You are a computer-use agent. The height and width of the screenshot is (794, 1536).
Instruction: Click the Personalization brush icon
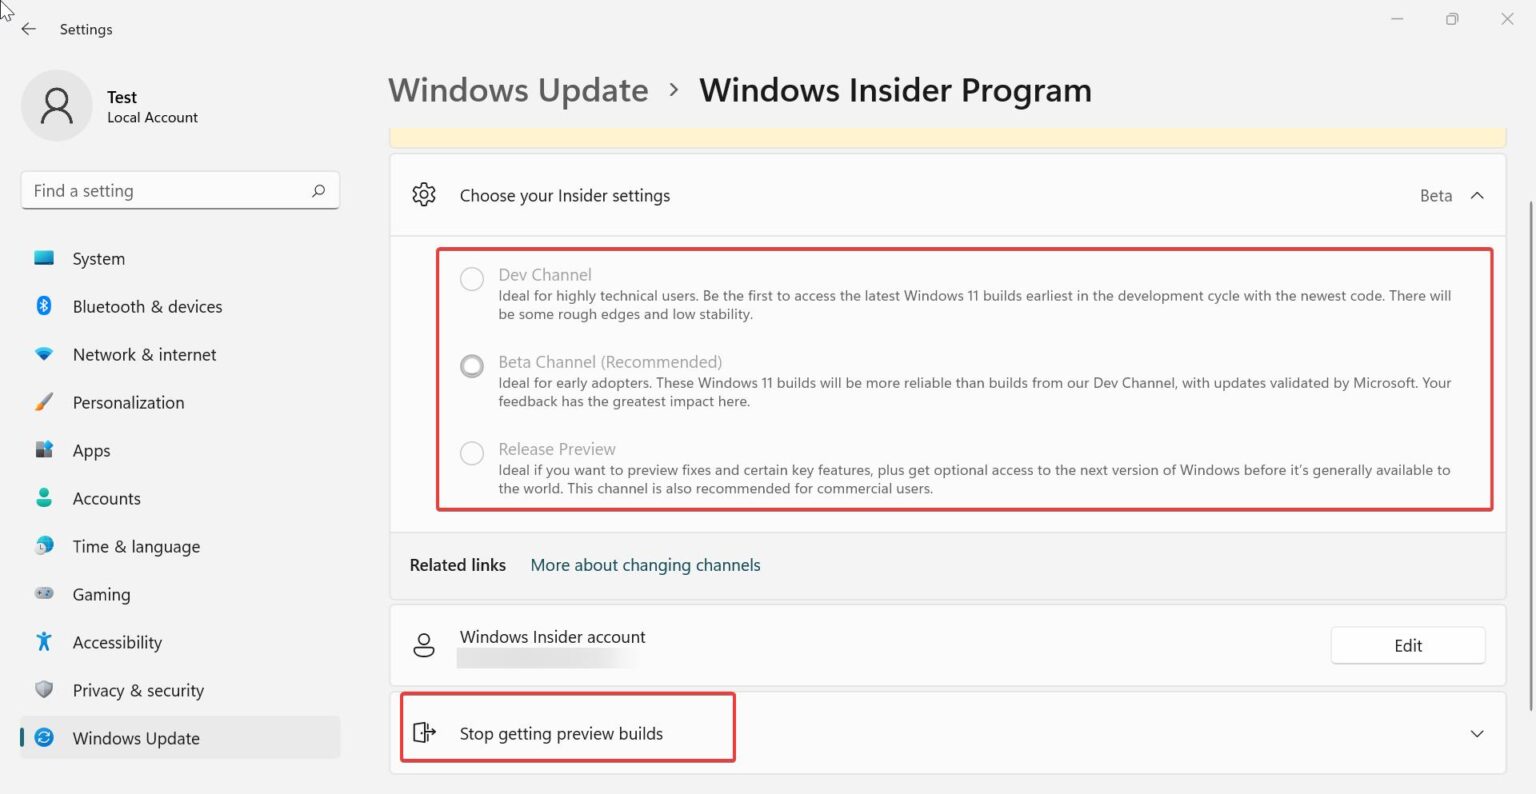[44, 402]
